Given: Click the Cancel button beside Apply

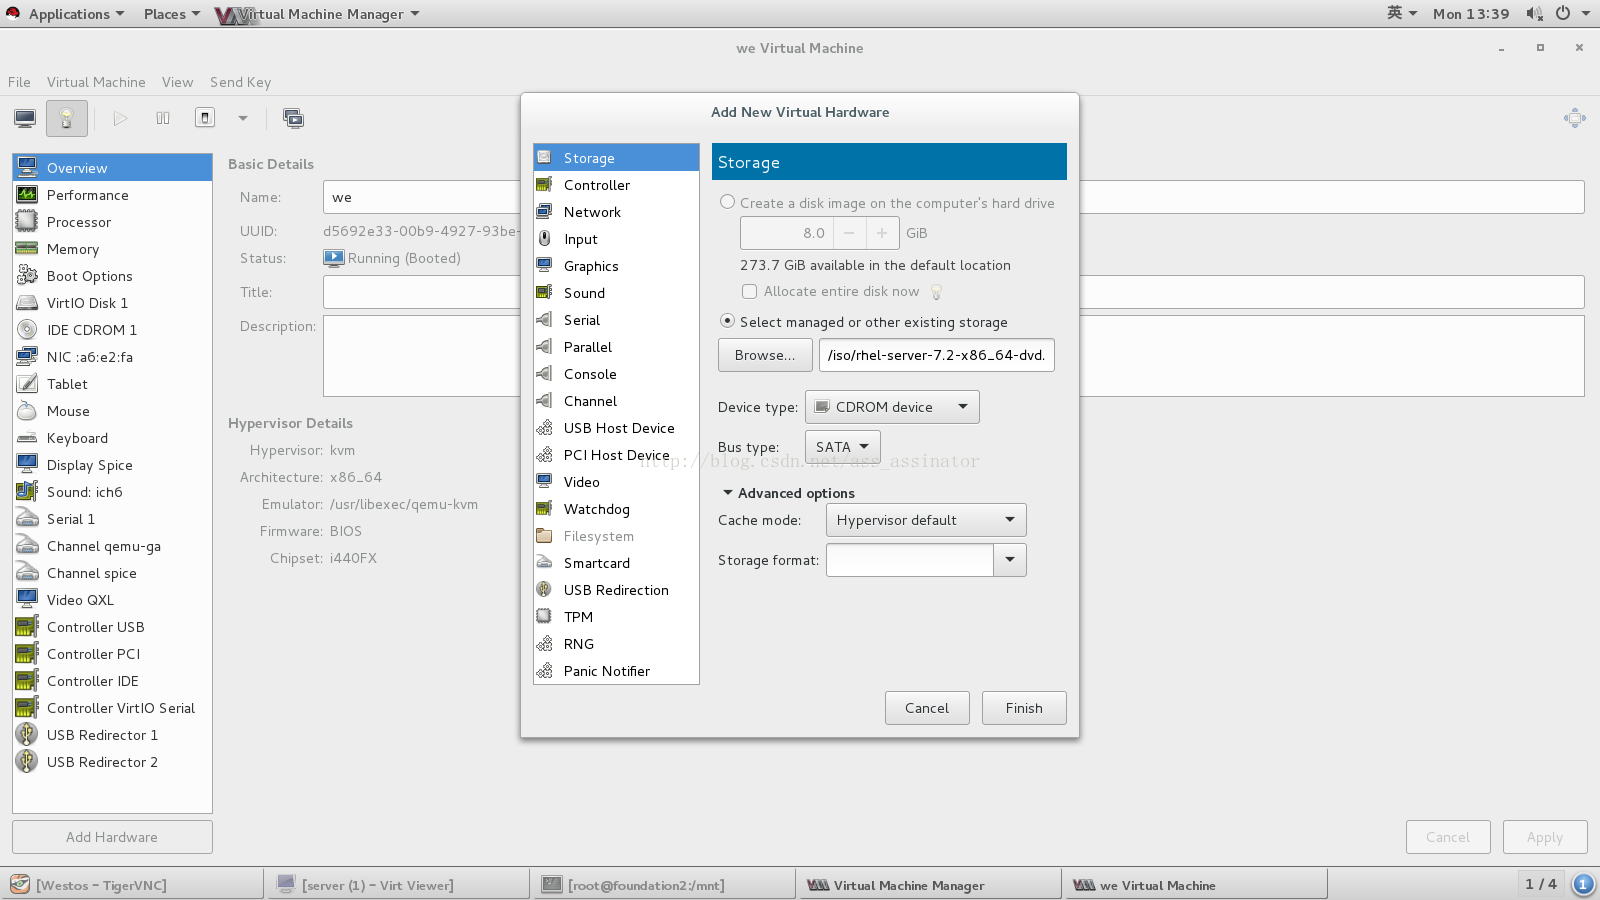Looking at the screenshot, I should click(x=1448, y=837).
